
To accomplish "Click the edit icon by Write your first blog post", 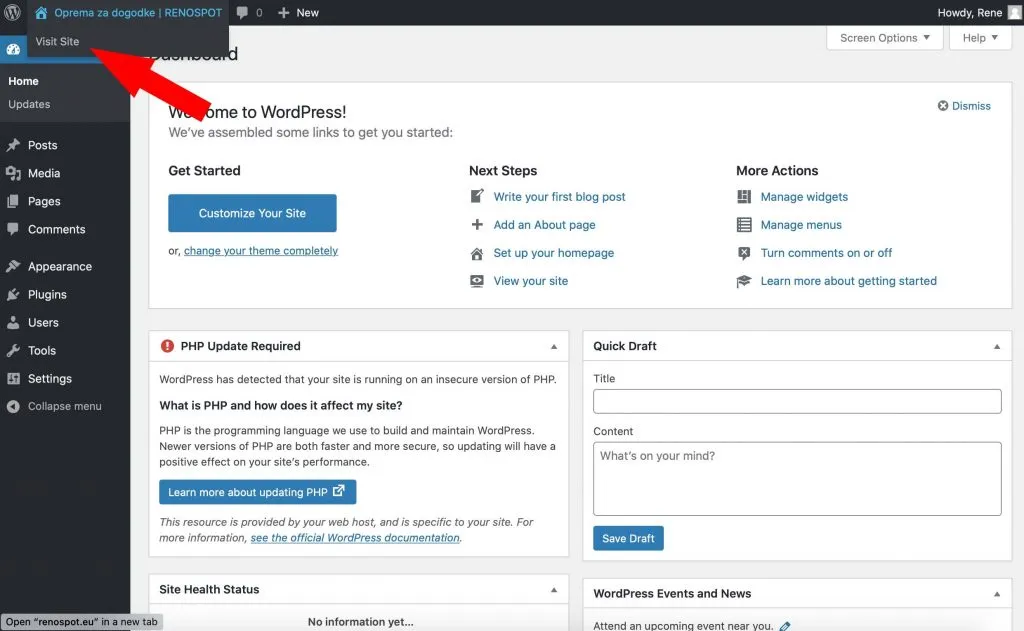I will point(477,196).
